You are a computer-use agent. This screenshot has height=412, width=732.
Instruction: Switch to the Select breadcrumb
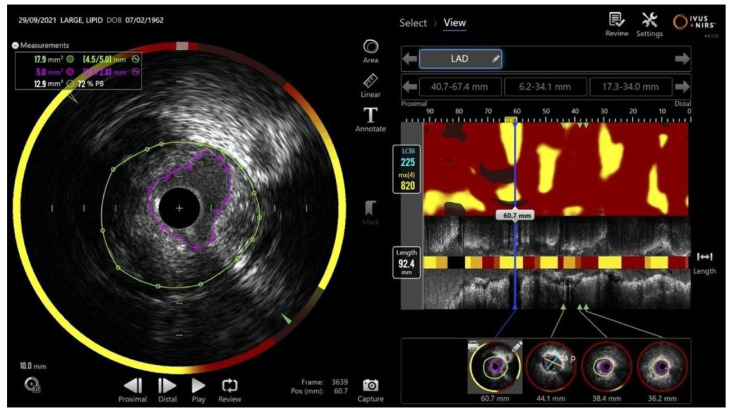click(x=413, y=23)
